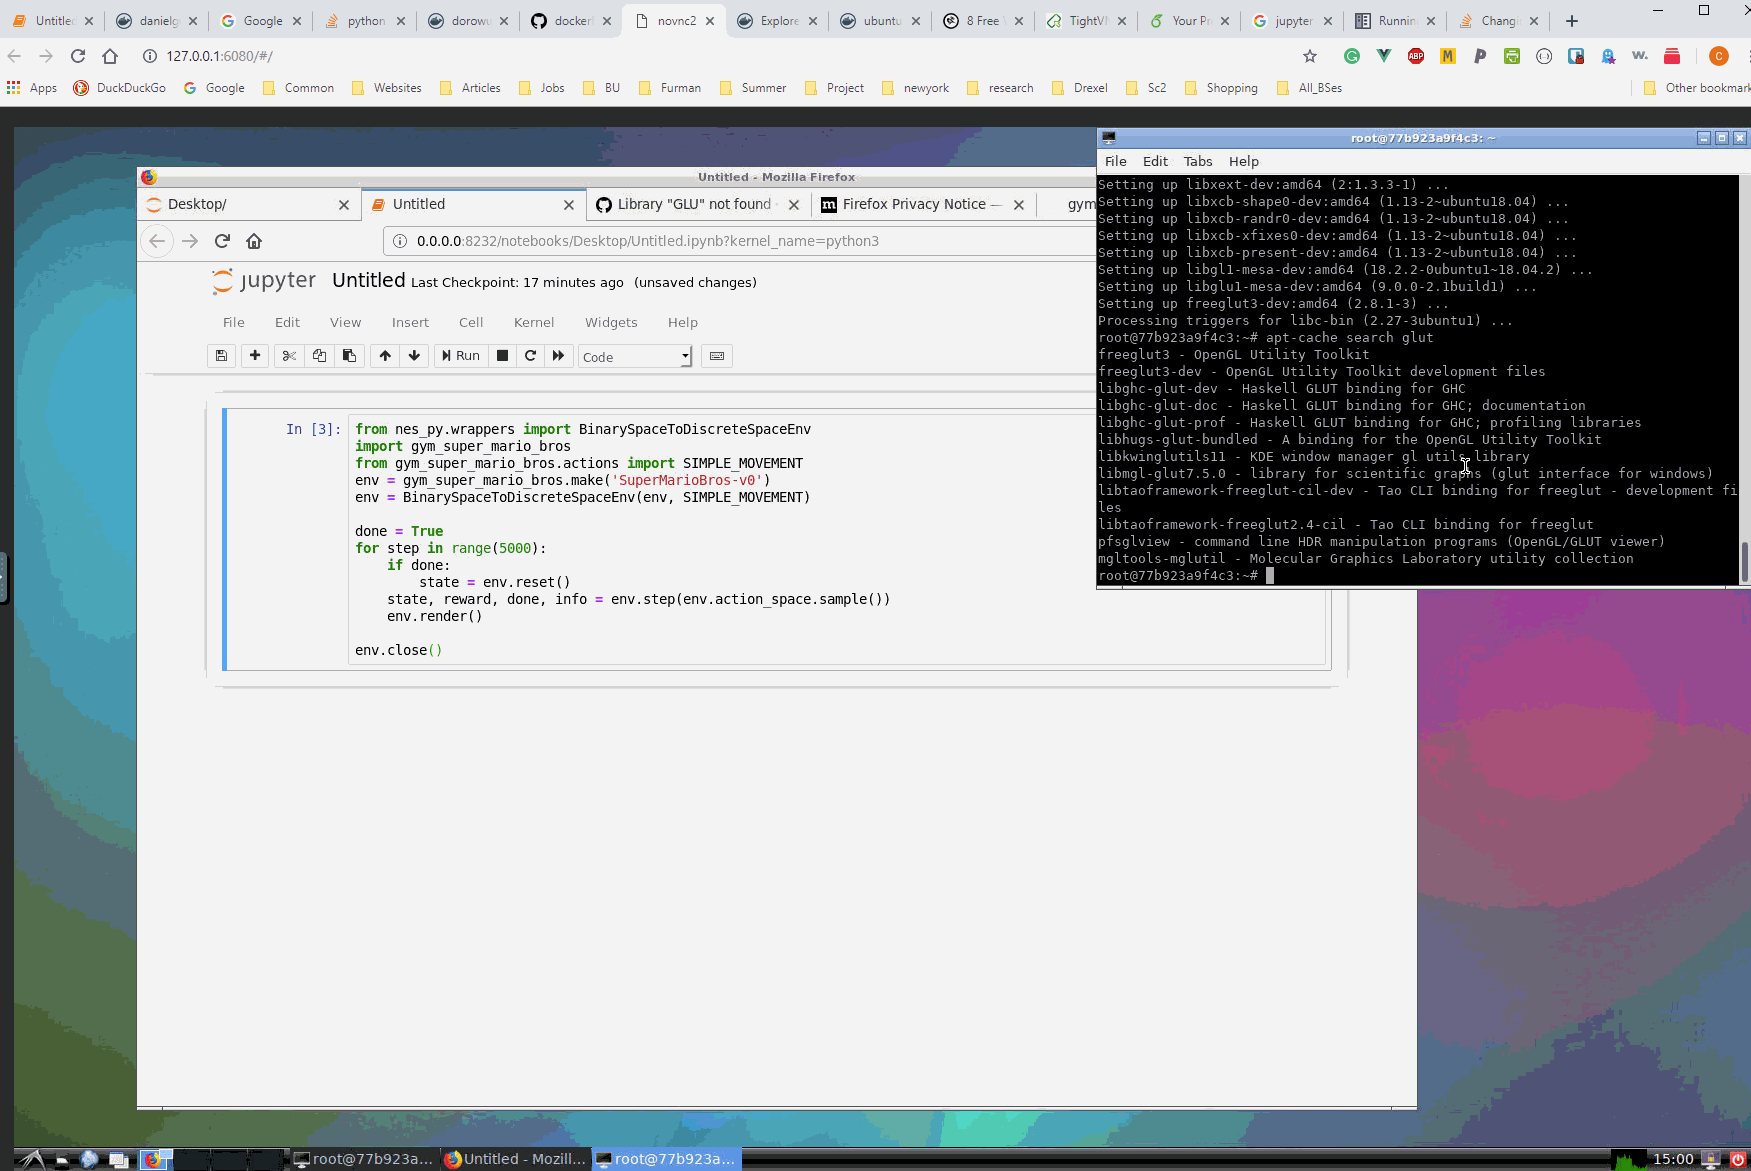1751x1171 pixels.
Task: Rename the notebook by clicking the Untitled title
Action: [x=368, y=280]
